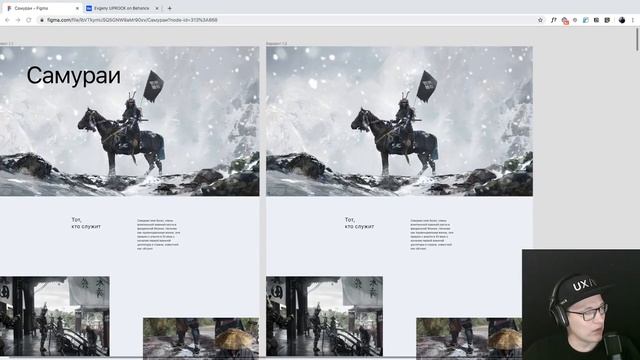Click the figma.com address bar

click(292, 20)
